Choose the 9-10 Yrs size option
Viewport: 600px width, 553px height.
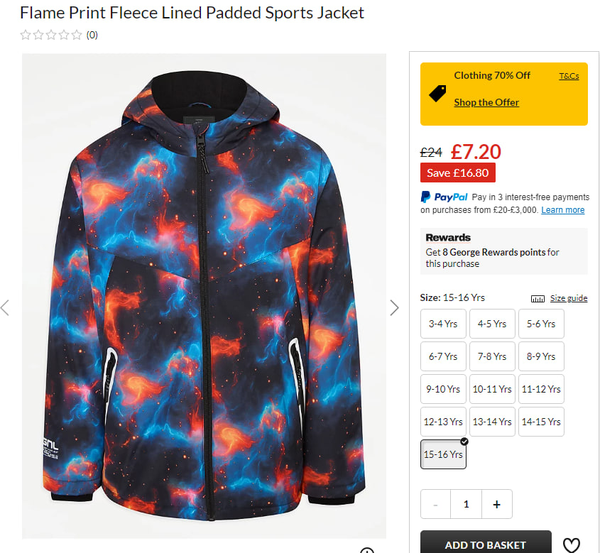pyautogui.click(x=443, y=389)
